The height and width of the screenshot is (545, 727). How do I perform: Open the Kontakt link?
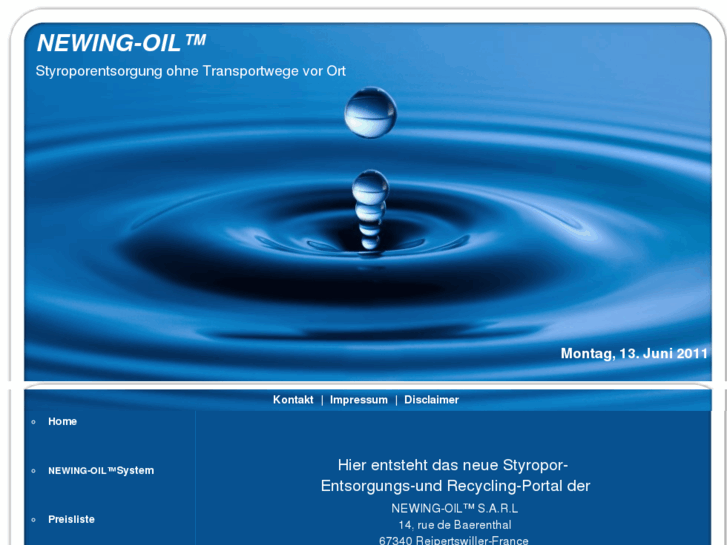293,400
